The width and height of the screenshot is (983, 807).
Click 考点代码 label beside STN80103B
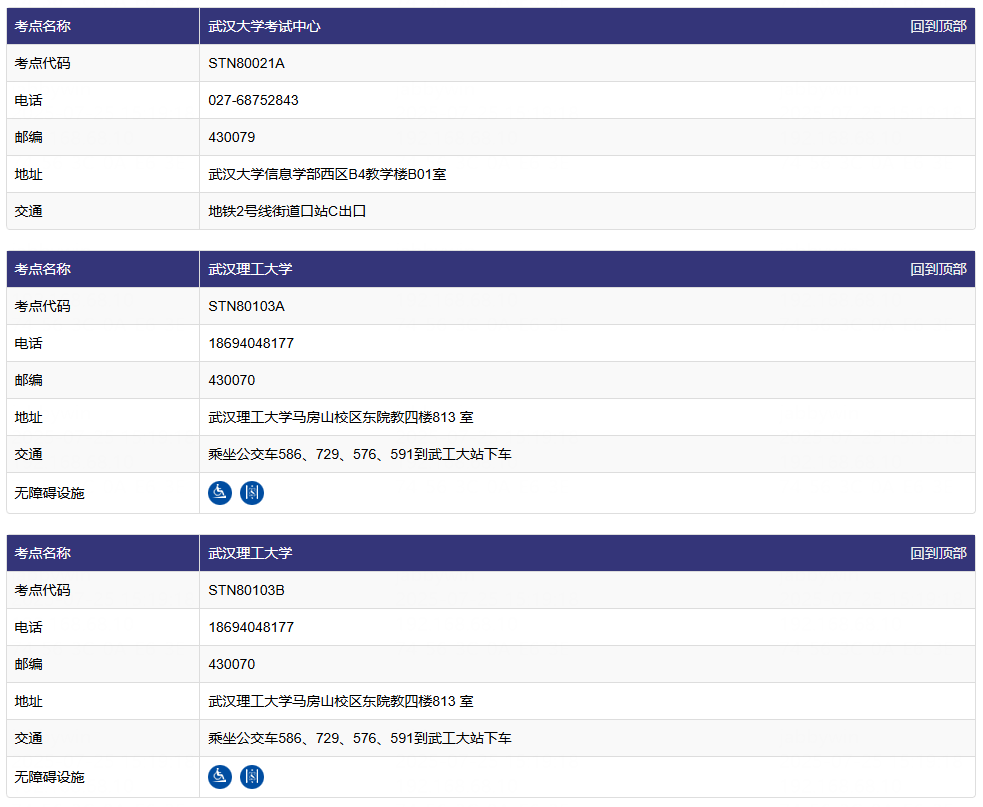tap(43, 591)
